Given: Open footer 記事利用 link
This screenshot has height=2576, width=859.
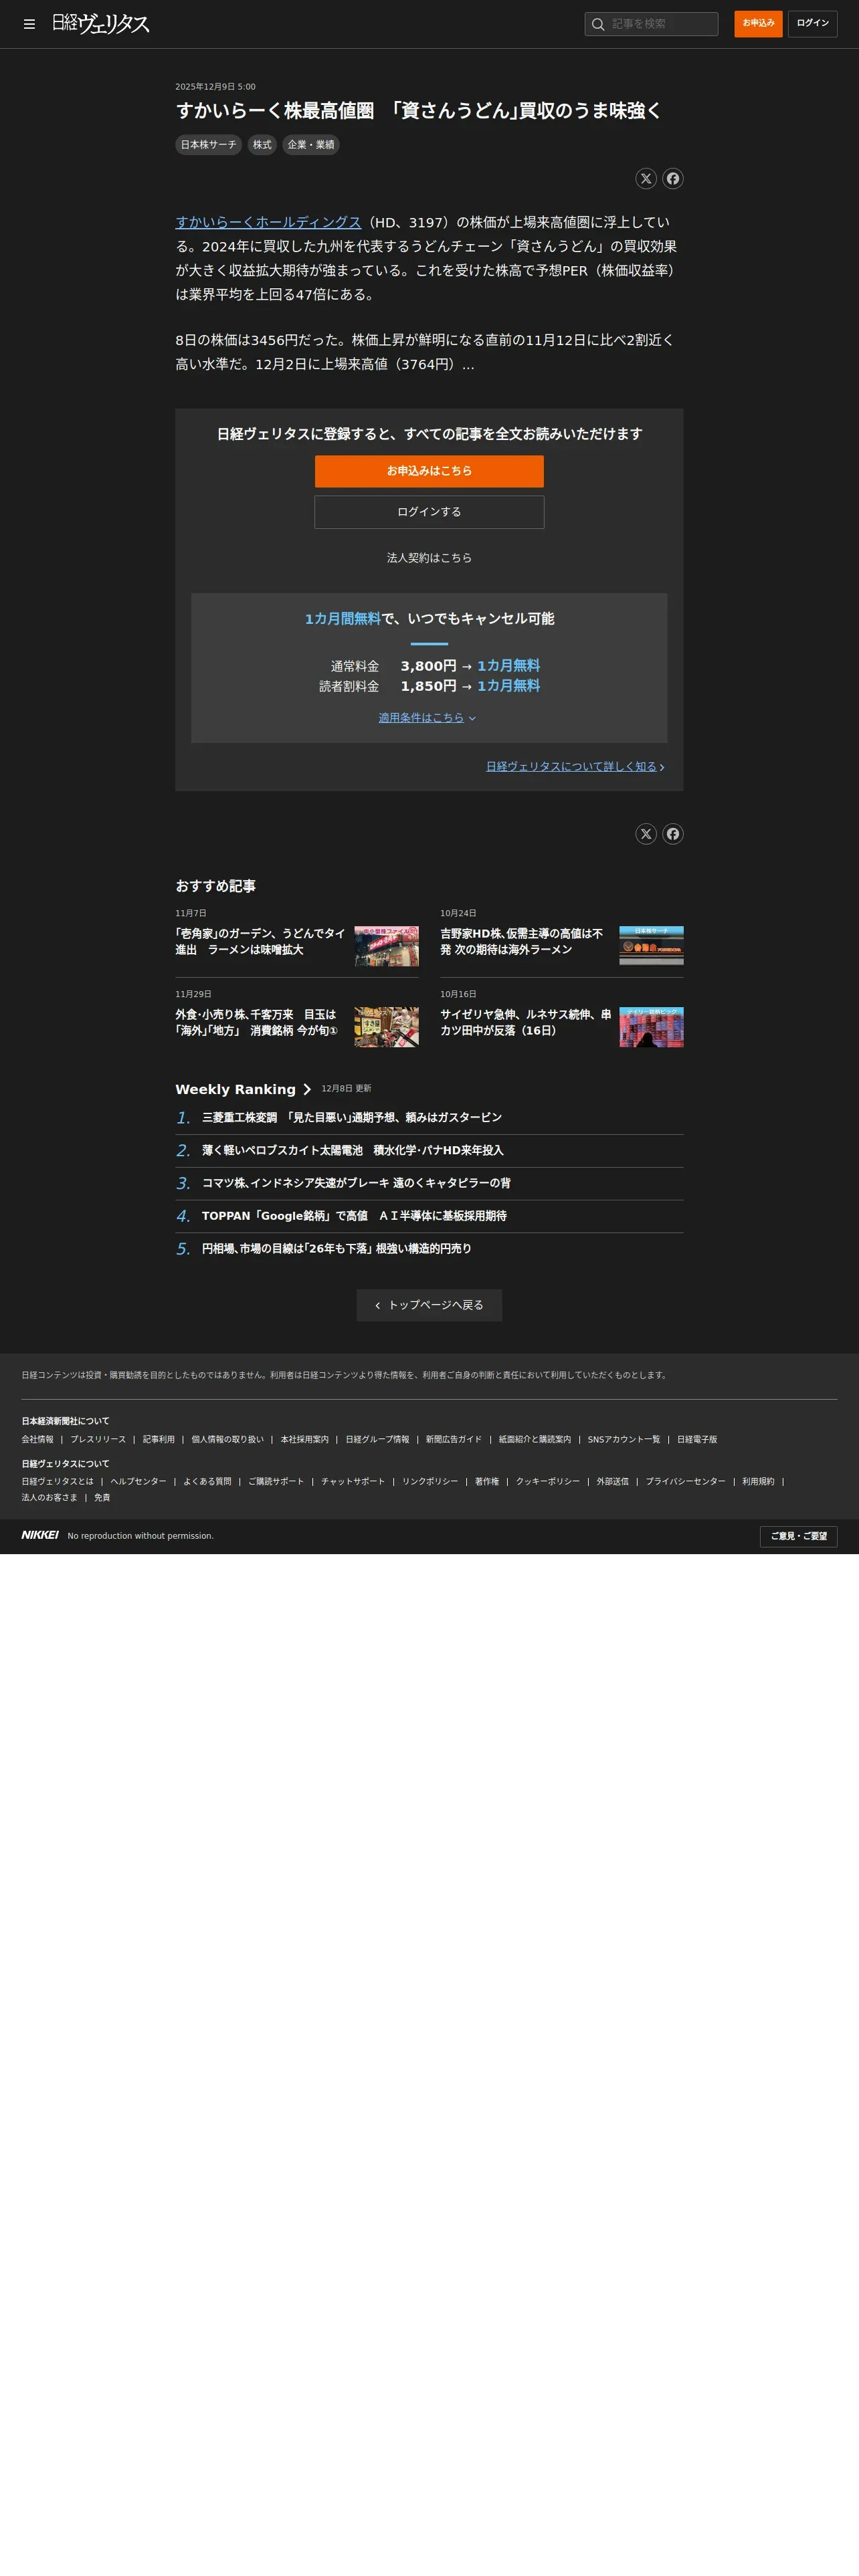Looking at the screenshot, I should (x=159, y=1440).
